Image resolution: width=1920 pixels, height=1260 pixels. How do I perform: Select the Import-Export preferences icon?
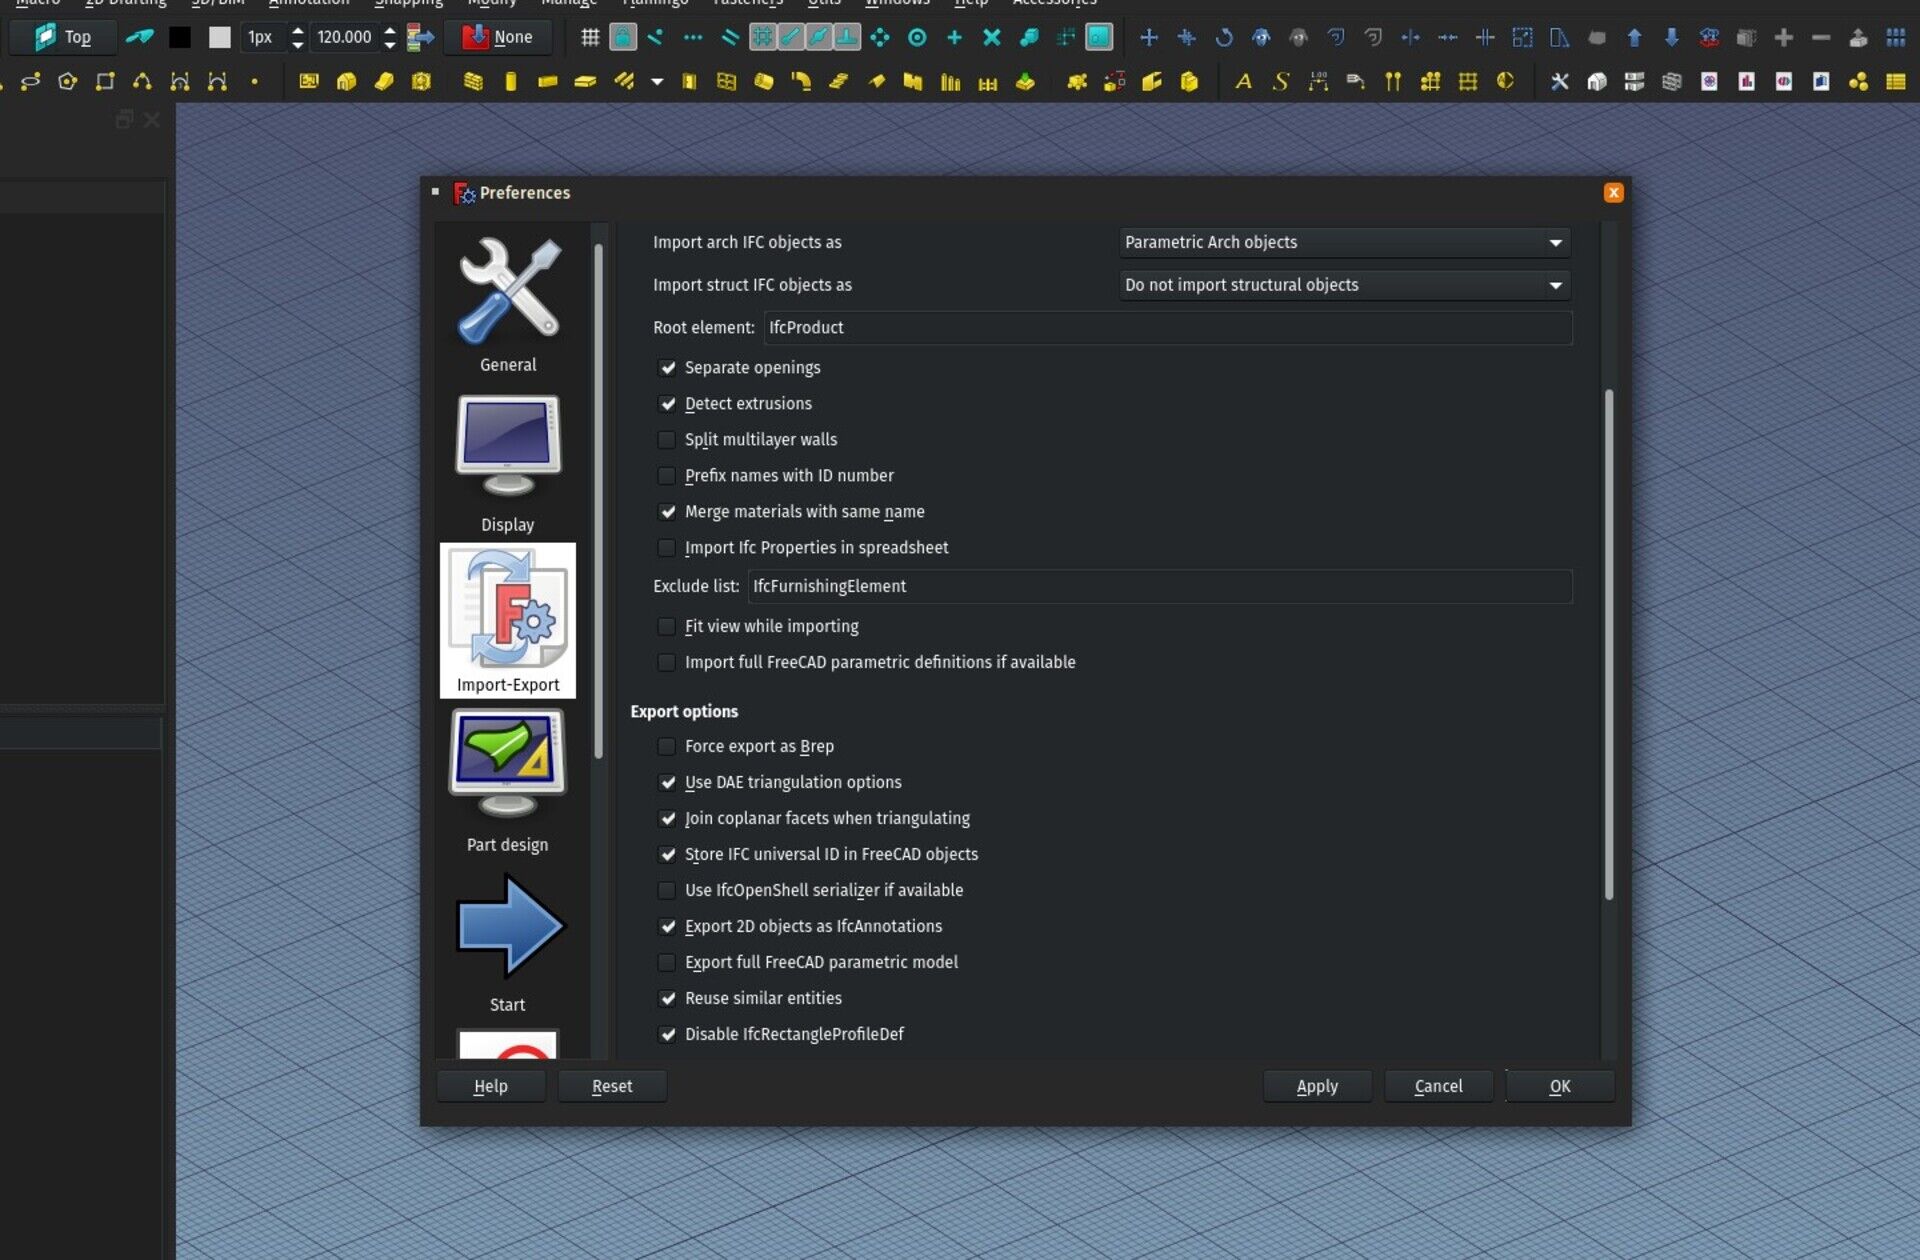tap(507, 620)
